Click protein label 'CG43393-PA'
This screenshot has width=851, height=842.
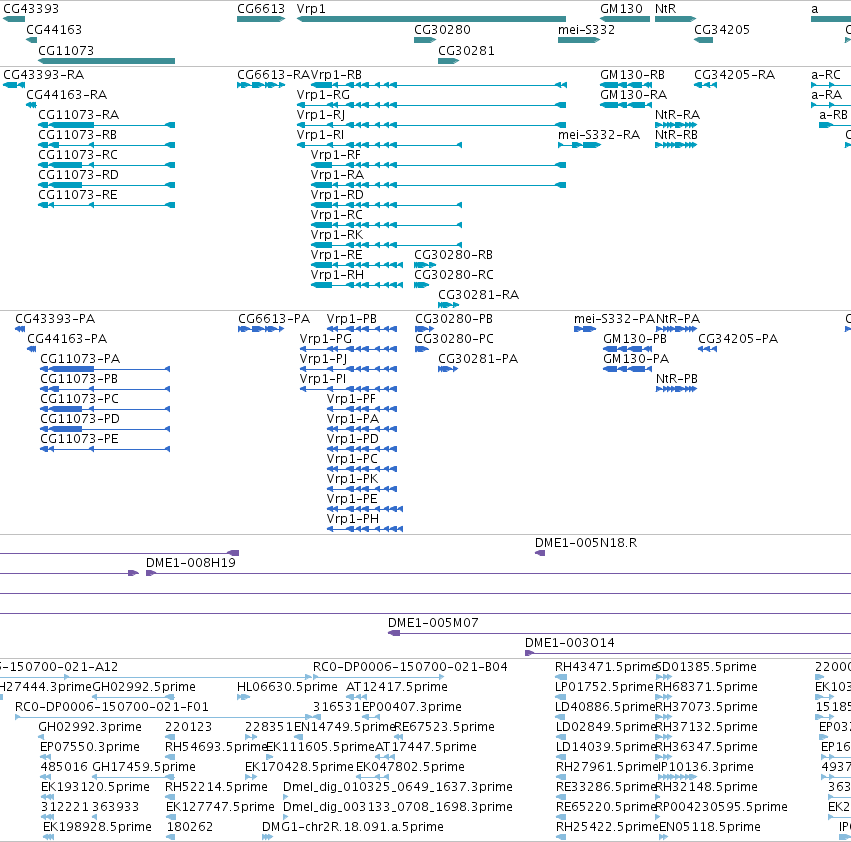pos(55,319)
